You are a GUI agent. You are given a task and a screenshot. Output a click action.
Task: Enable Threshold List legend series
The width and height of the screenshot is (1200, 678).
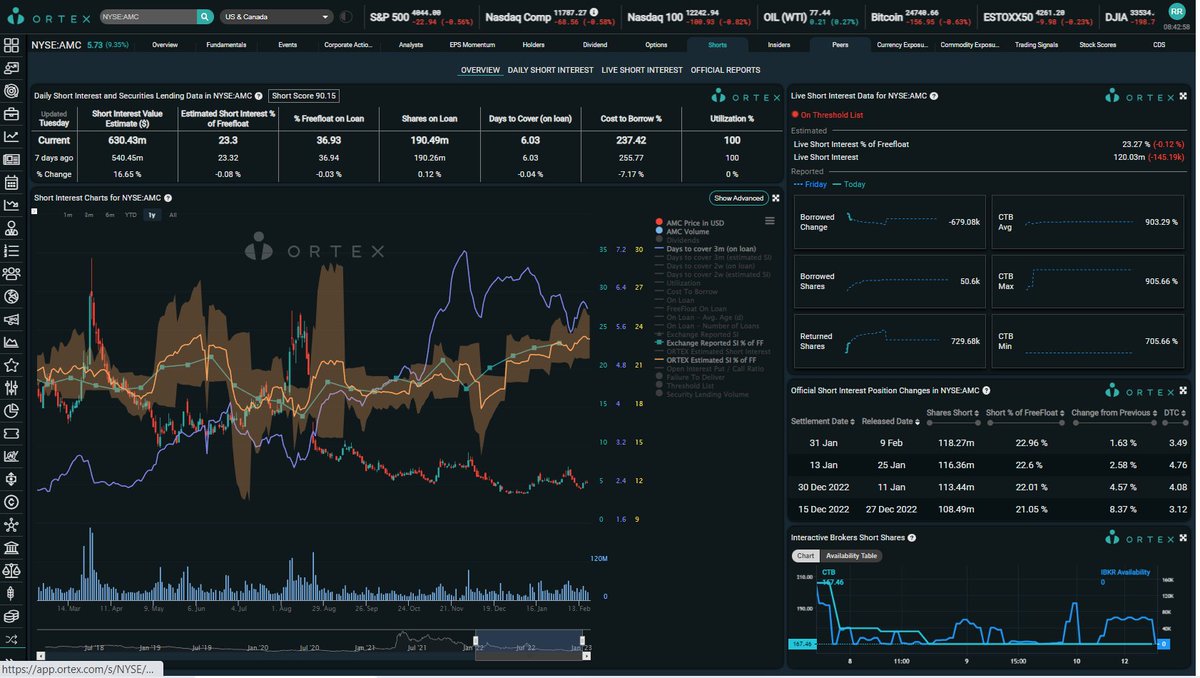click(x=684, y=386)
